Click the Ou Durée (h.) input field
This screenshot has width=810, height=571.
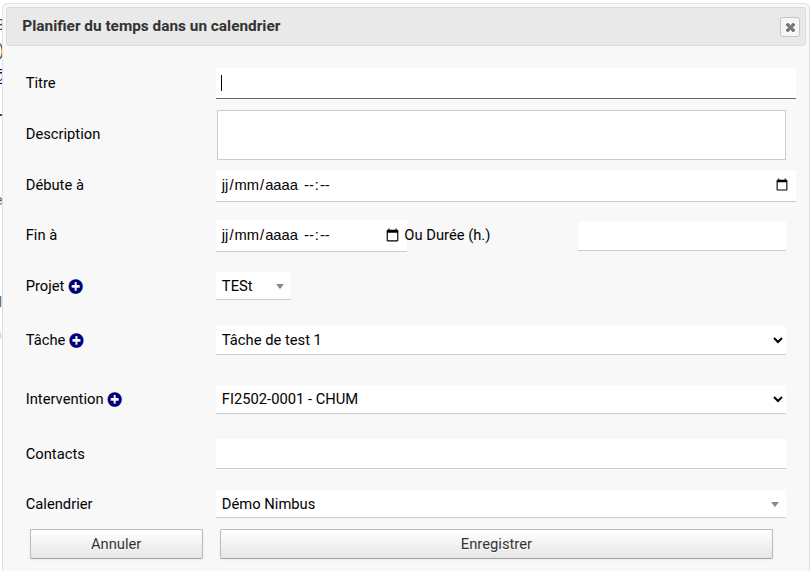point(681,236)
